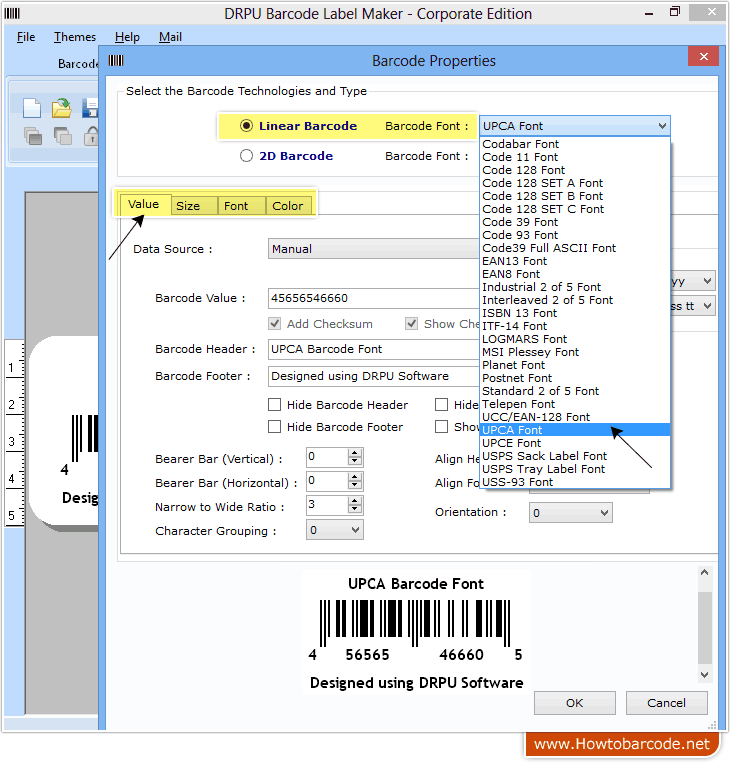730x763 pixels.
Task: Enable the Hide Barcode Header checkbox
Action: 274,404
